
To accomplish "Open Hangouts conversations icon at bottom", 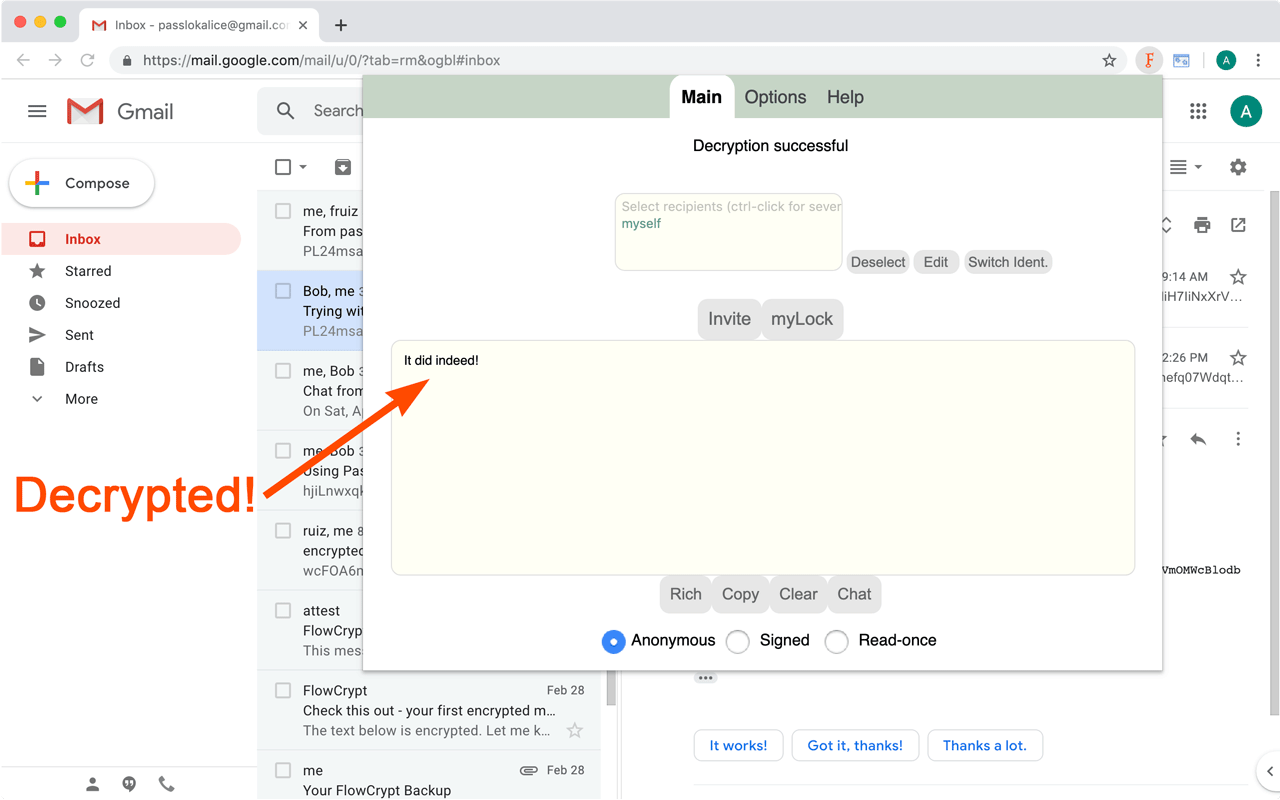I will coord(129,785).
